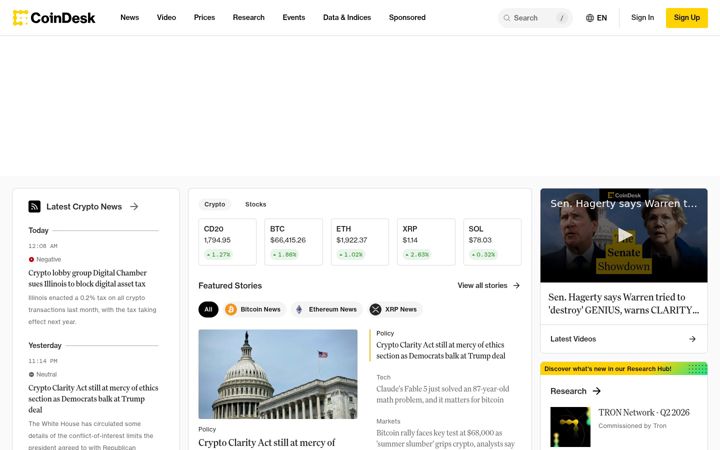
Task: Click Policy label under Capitol image
Action: tap(207, 429)
